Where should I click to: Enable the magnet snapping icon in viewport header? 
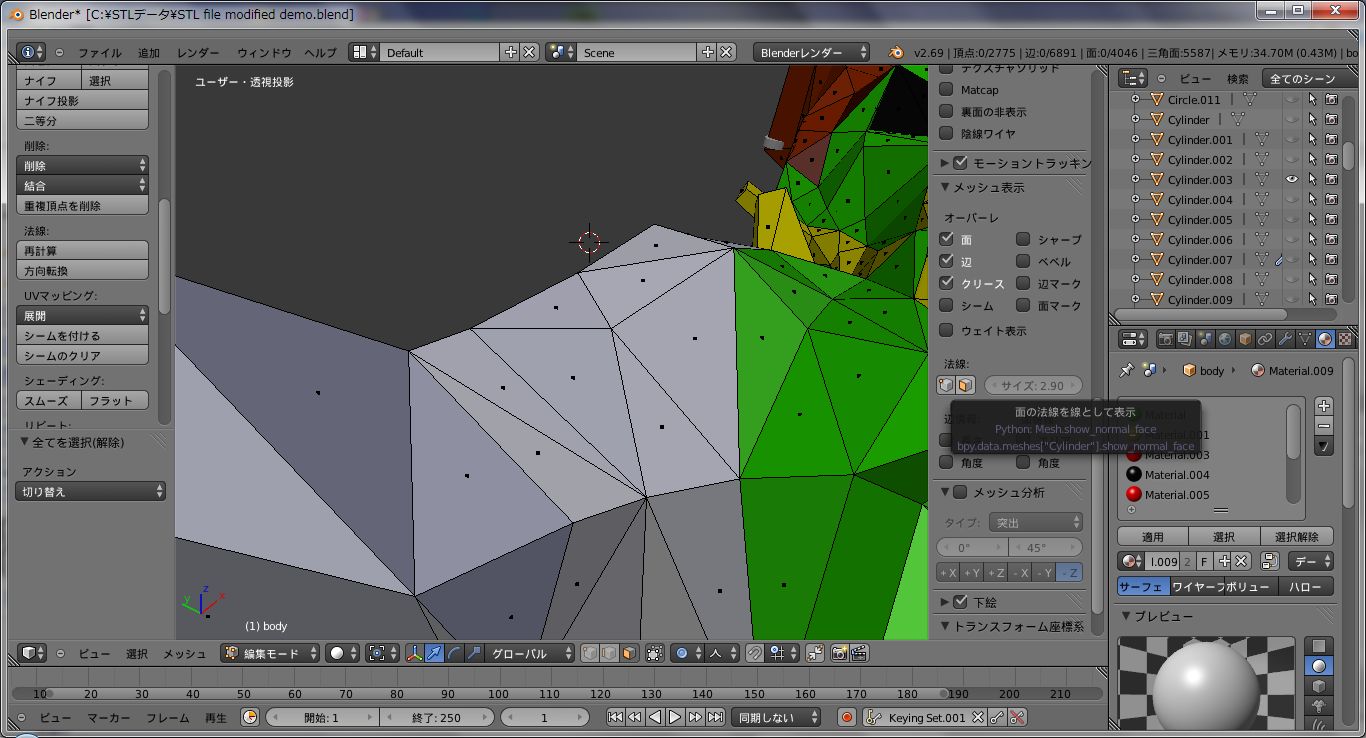pyautogui.click(x=752, y=653)
